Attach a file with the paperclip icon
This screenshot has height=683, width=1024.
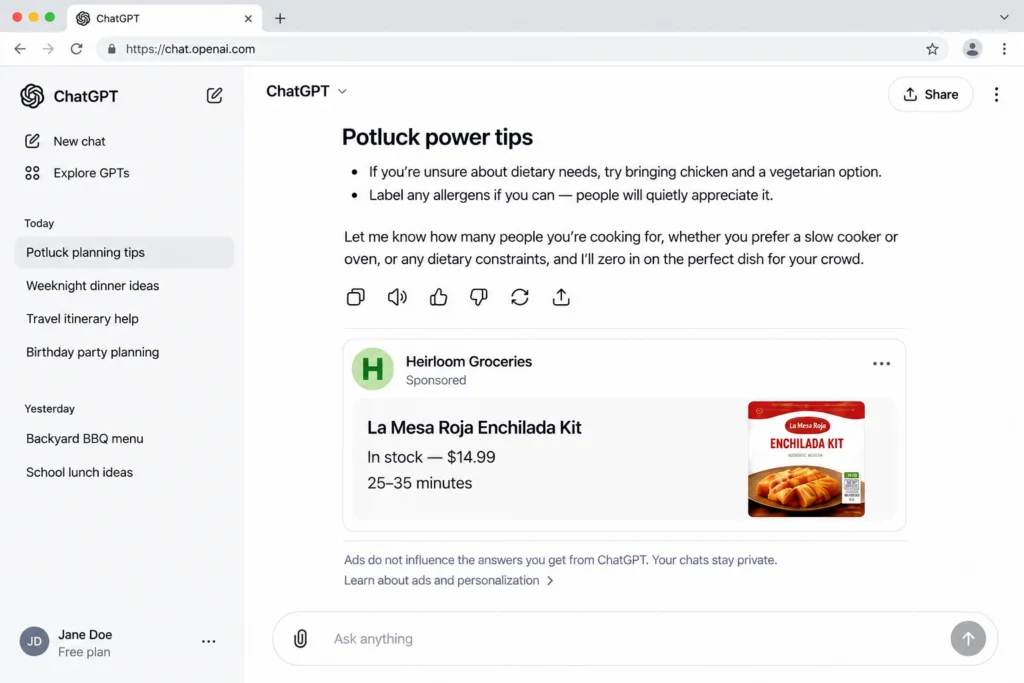300,639
